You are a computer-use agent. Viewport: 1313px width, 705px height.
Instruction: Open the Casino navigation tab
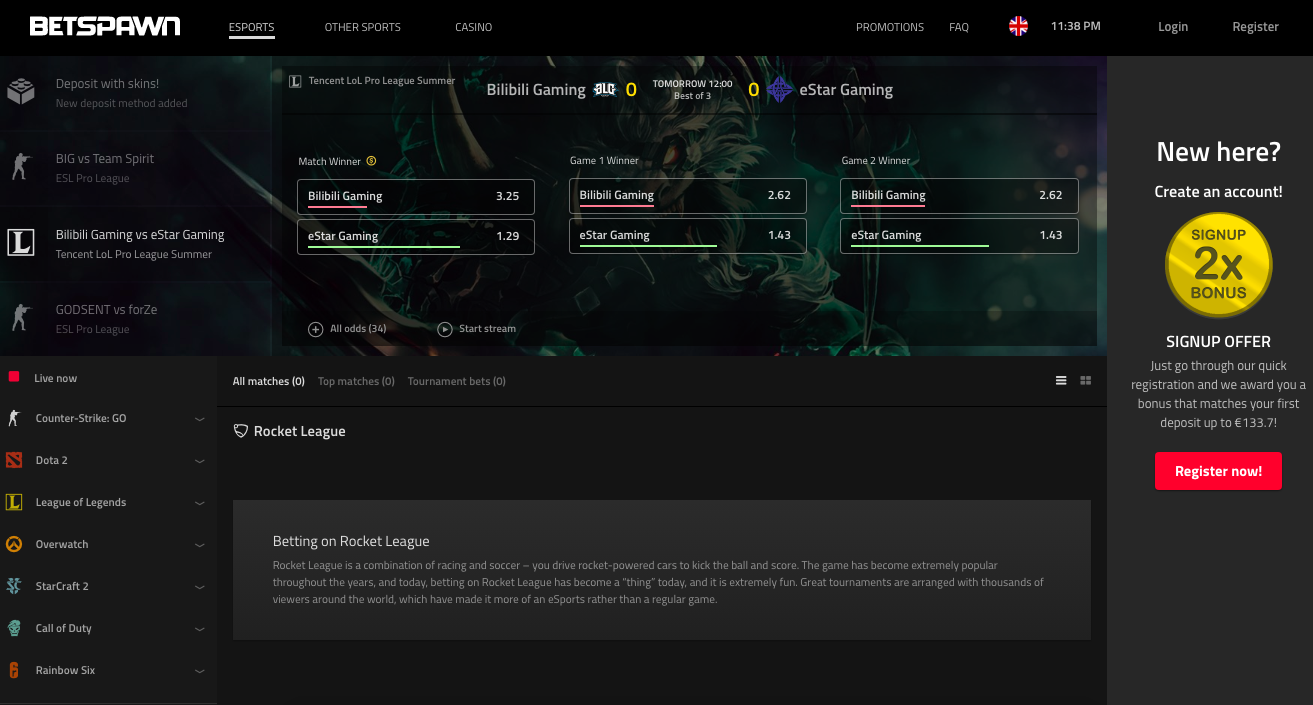pyautogui.click(x=474, y=27)
